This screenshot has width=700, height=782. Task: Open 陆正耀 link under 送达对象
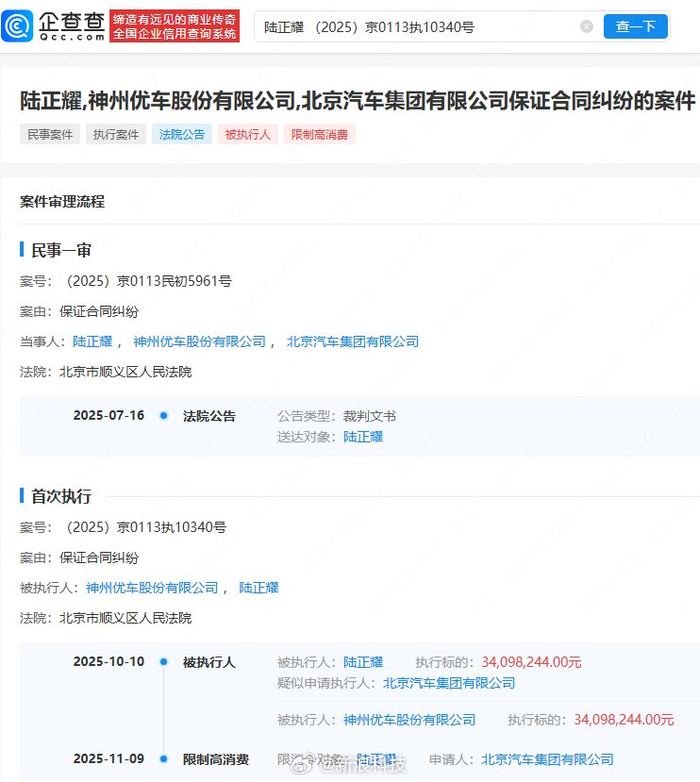point(363,437)
